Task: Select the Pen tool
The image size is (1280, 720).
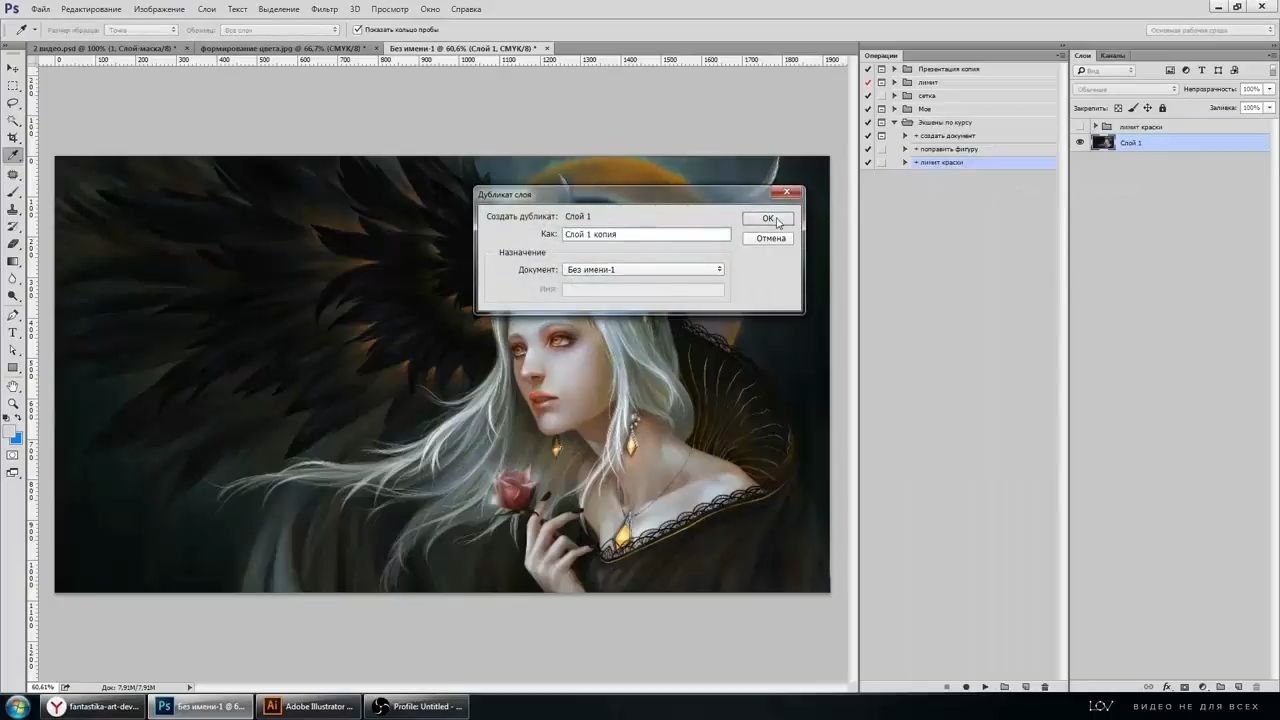Action: tap(13, 315)
